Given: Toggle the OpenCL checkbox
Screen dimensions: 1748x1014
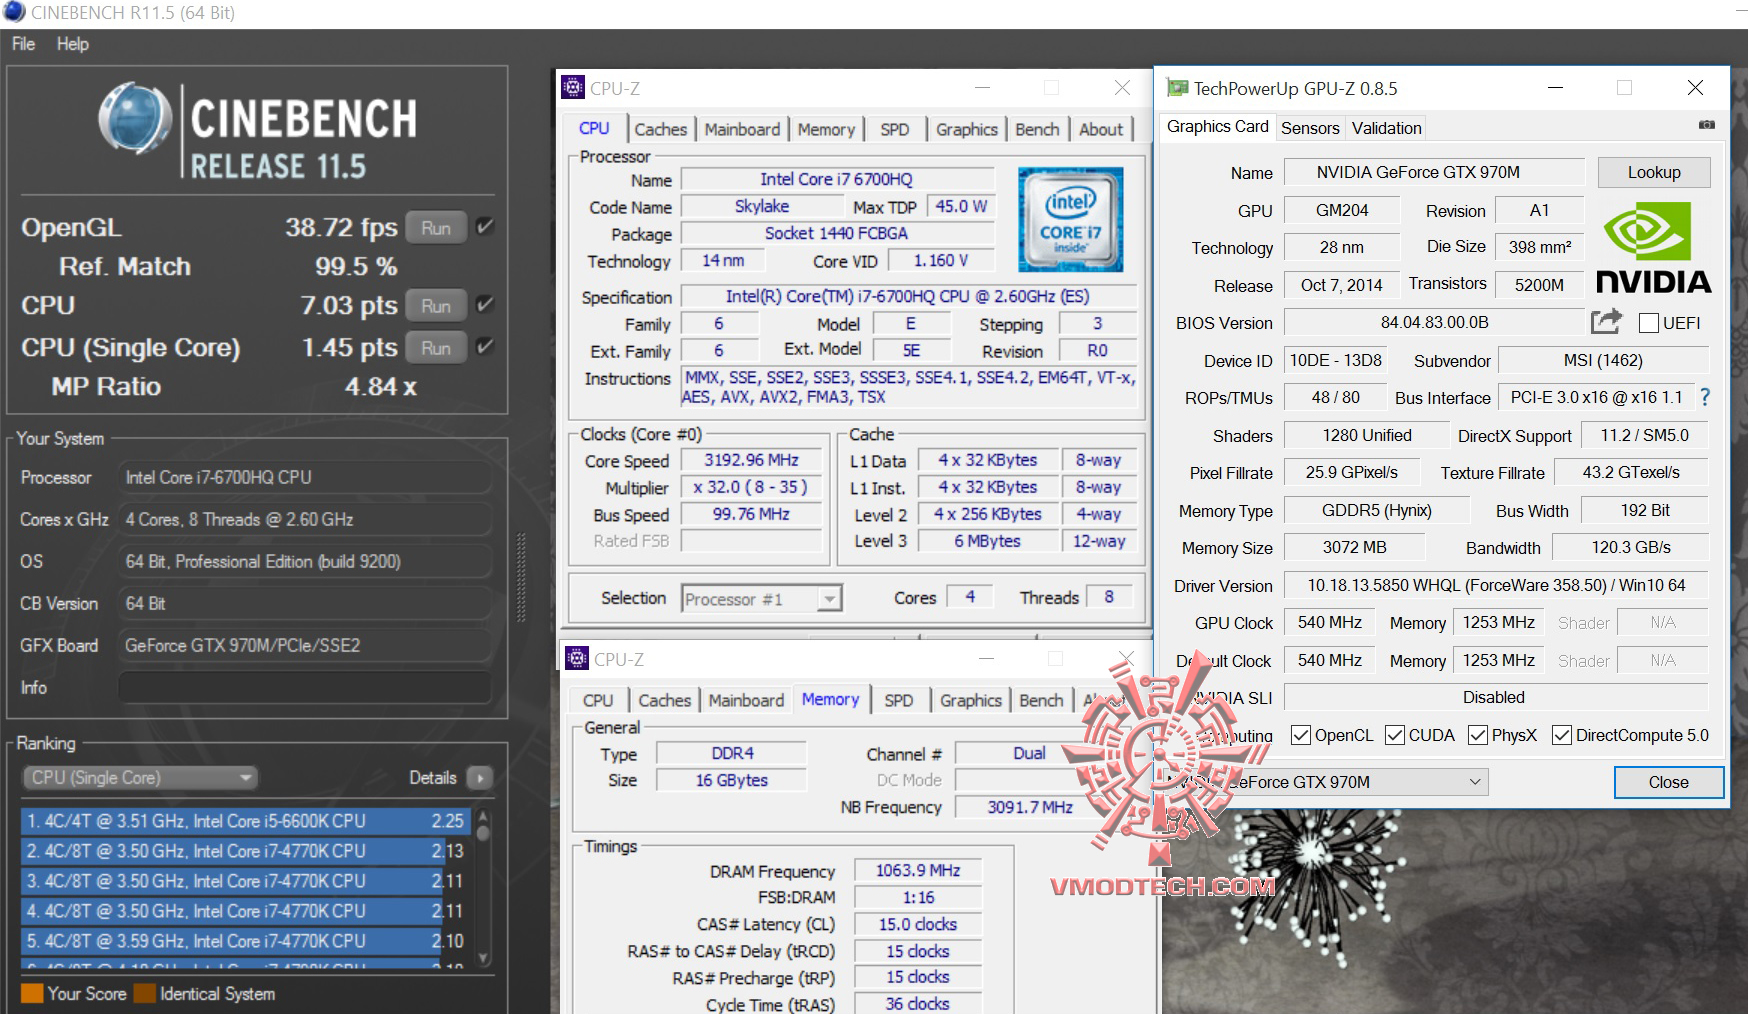Looking at the screenshot, I should click(1301, 735).
